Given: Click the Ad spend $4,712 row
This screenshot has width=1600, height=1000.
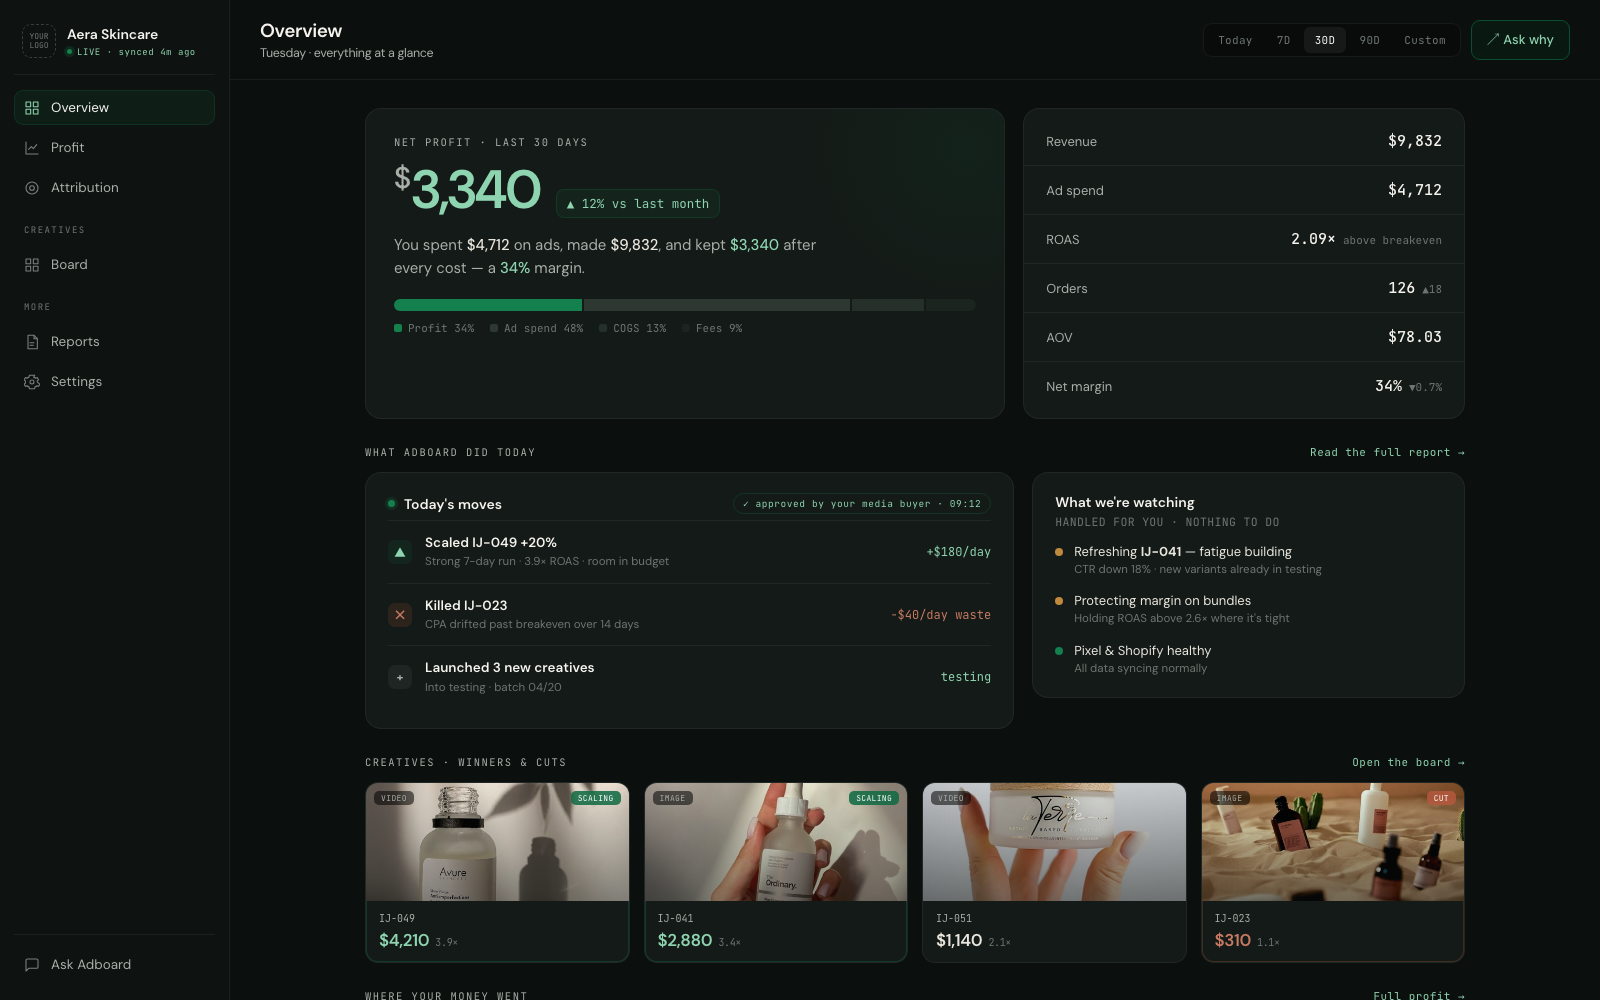Looking at the screenshot, I should click(1244, 190).
